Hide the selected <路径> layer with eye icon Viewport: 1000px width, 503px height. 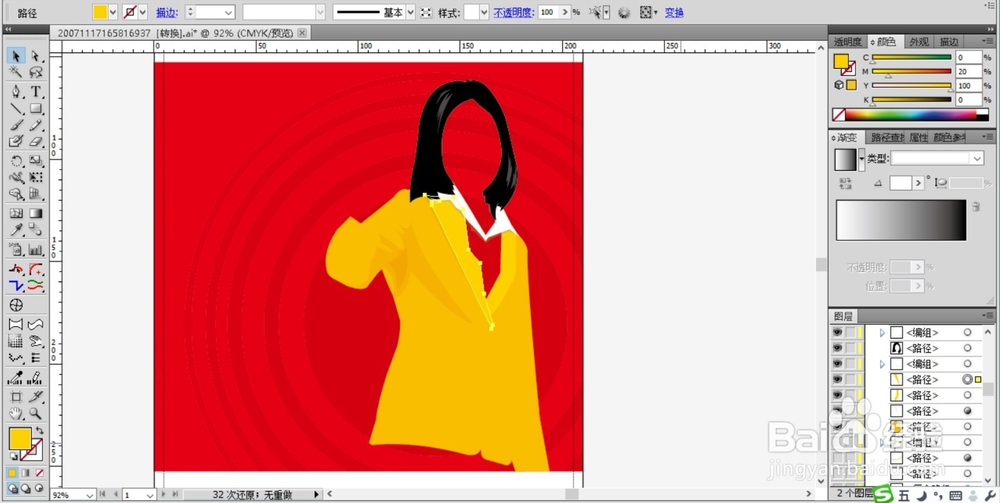837,379
